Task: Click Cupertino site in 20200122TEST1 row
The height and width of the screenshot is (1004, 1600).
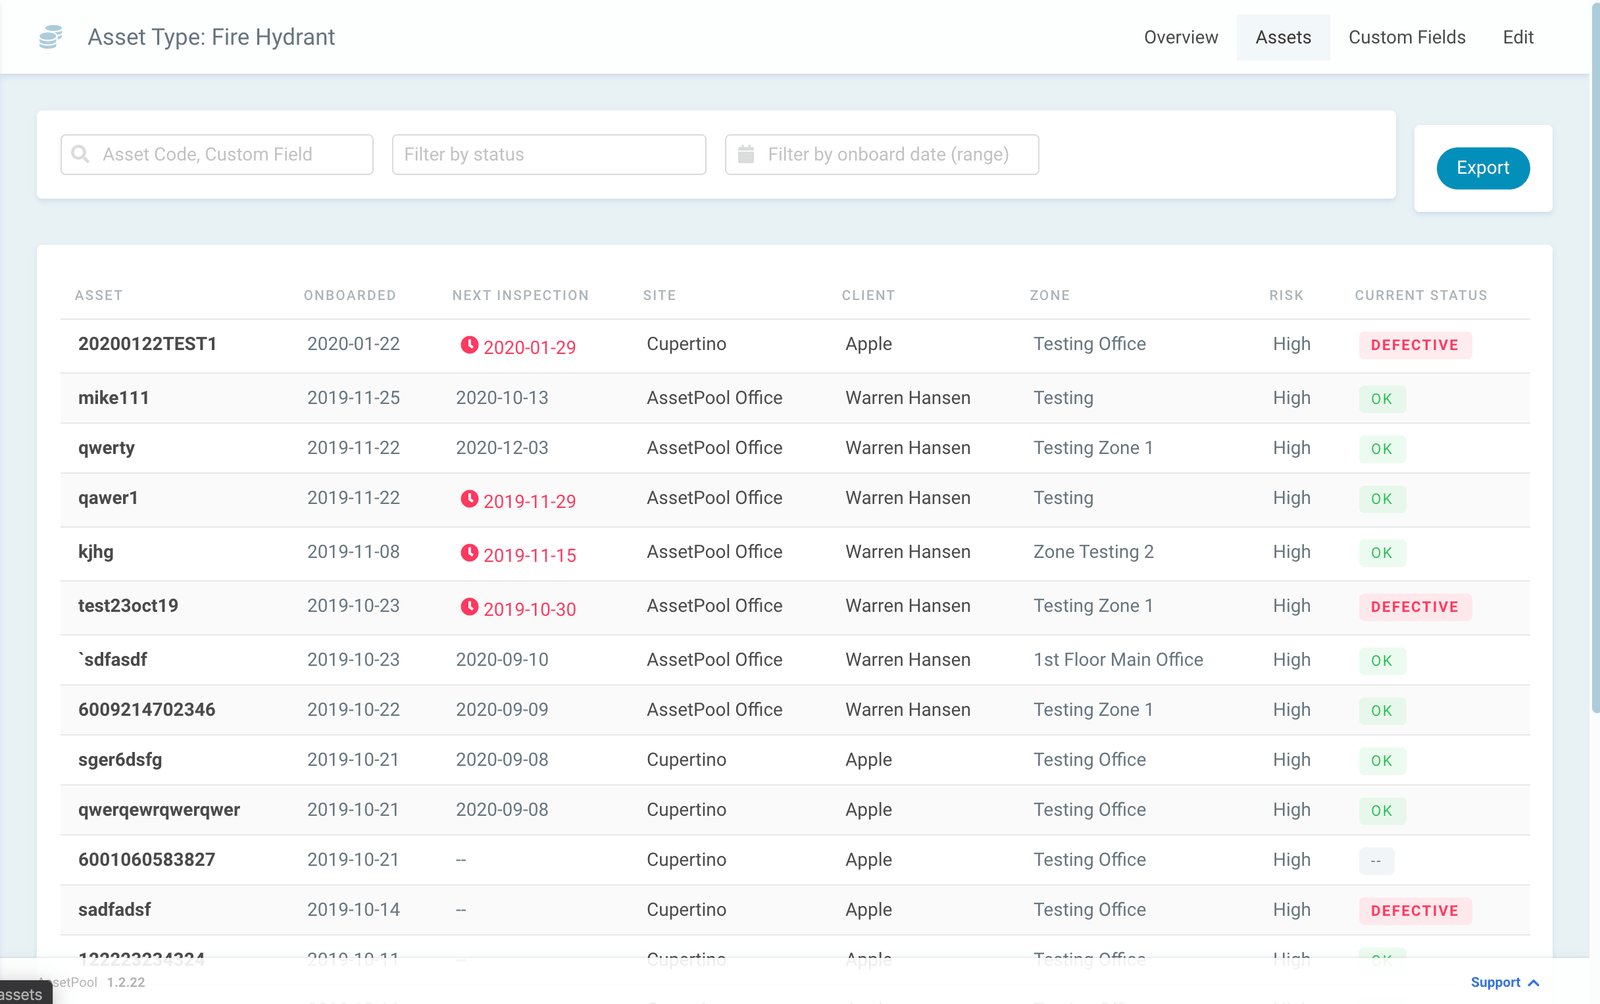Action: (686, 344)
